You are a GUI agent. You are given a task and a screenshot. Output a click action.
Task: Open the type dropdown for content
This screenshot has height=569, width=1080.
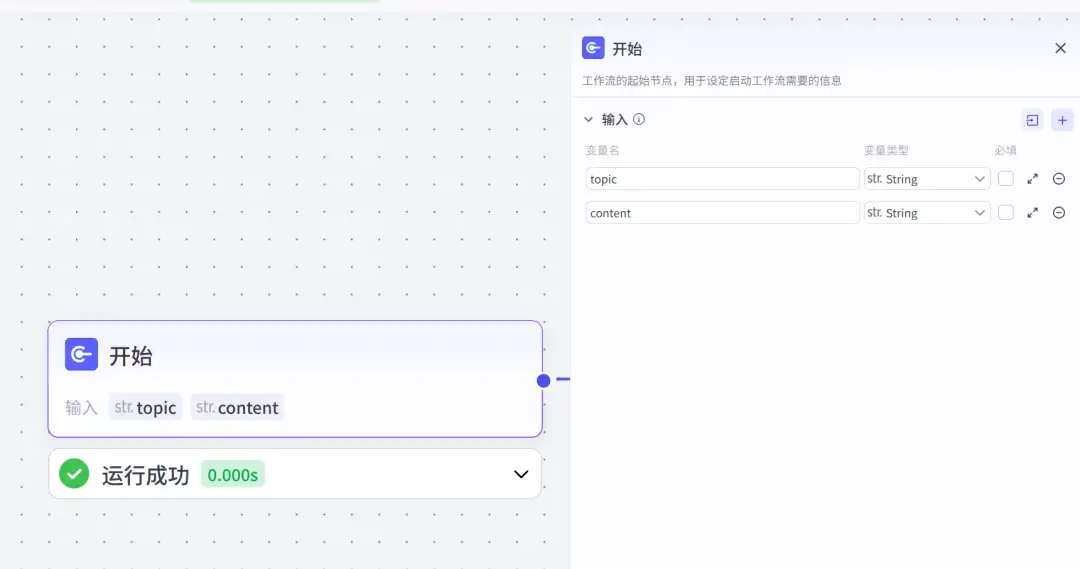tap(927, 213)
